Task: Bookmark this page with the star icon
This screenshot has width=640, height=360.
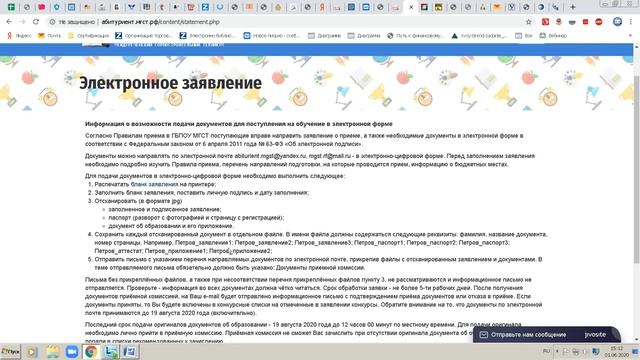Action: (529, 22)
